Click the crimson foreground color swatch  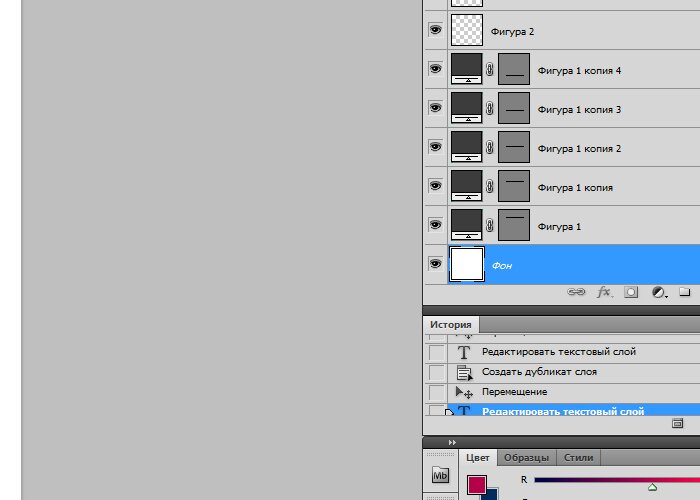click(x=477, y=485)
